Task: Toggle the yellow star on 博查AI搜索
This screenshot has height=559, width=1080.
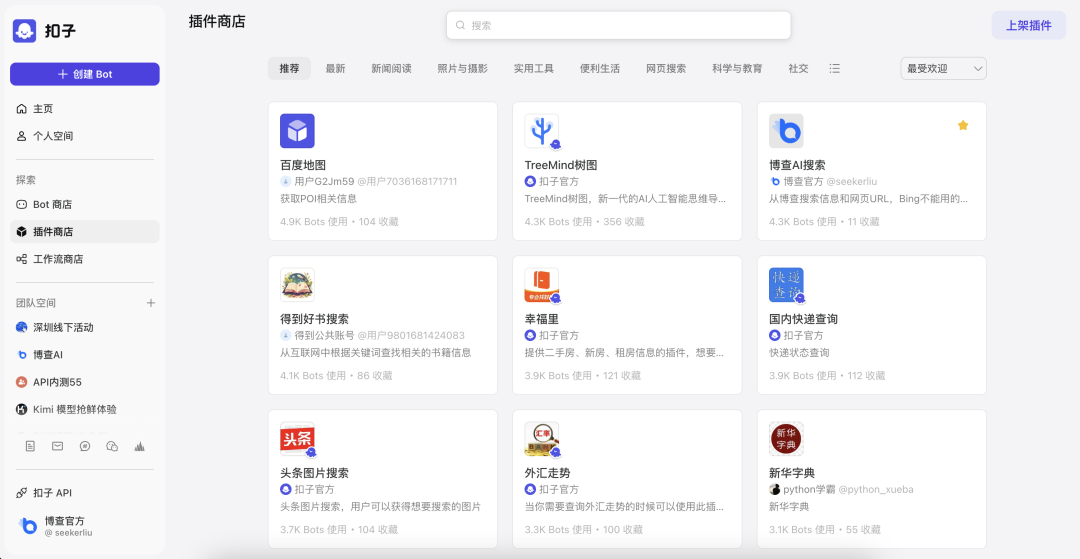Action: tap(963, 125)
